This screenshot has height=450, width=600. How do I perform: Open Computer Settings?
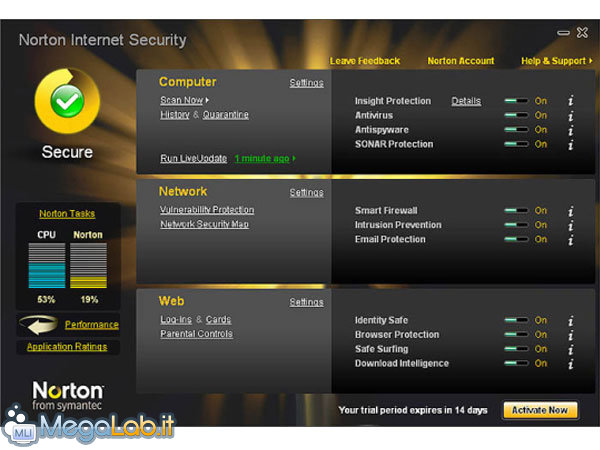coord(307,83)
